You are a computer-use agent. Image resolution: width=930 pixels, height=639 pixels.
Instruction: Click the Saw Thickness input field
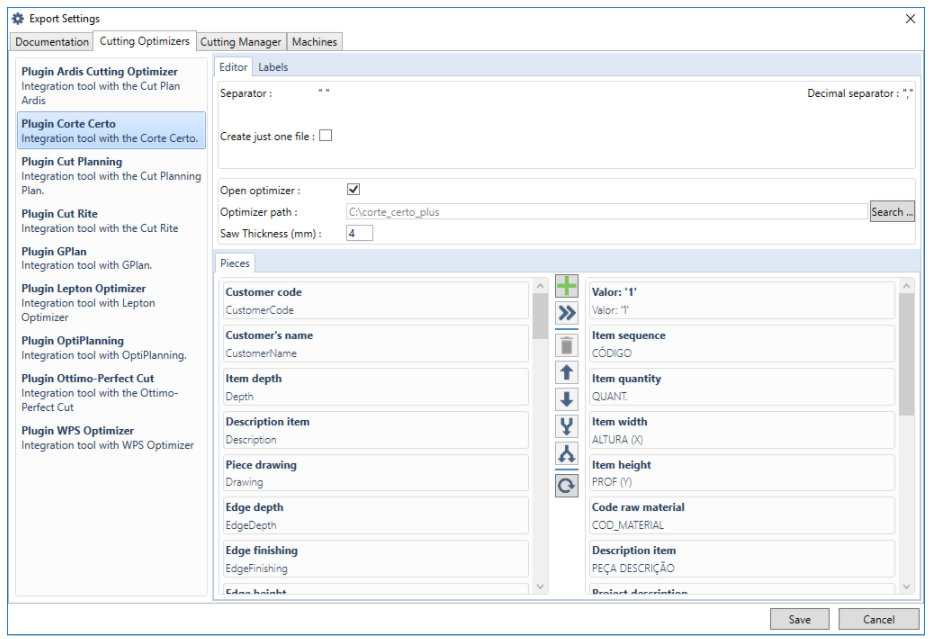click(359, 233)
